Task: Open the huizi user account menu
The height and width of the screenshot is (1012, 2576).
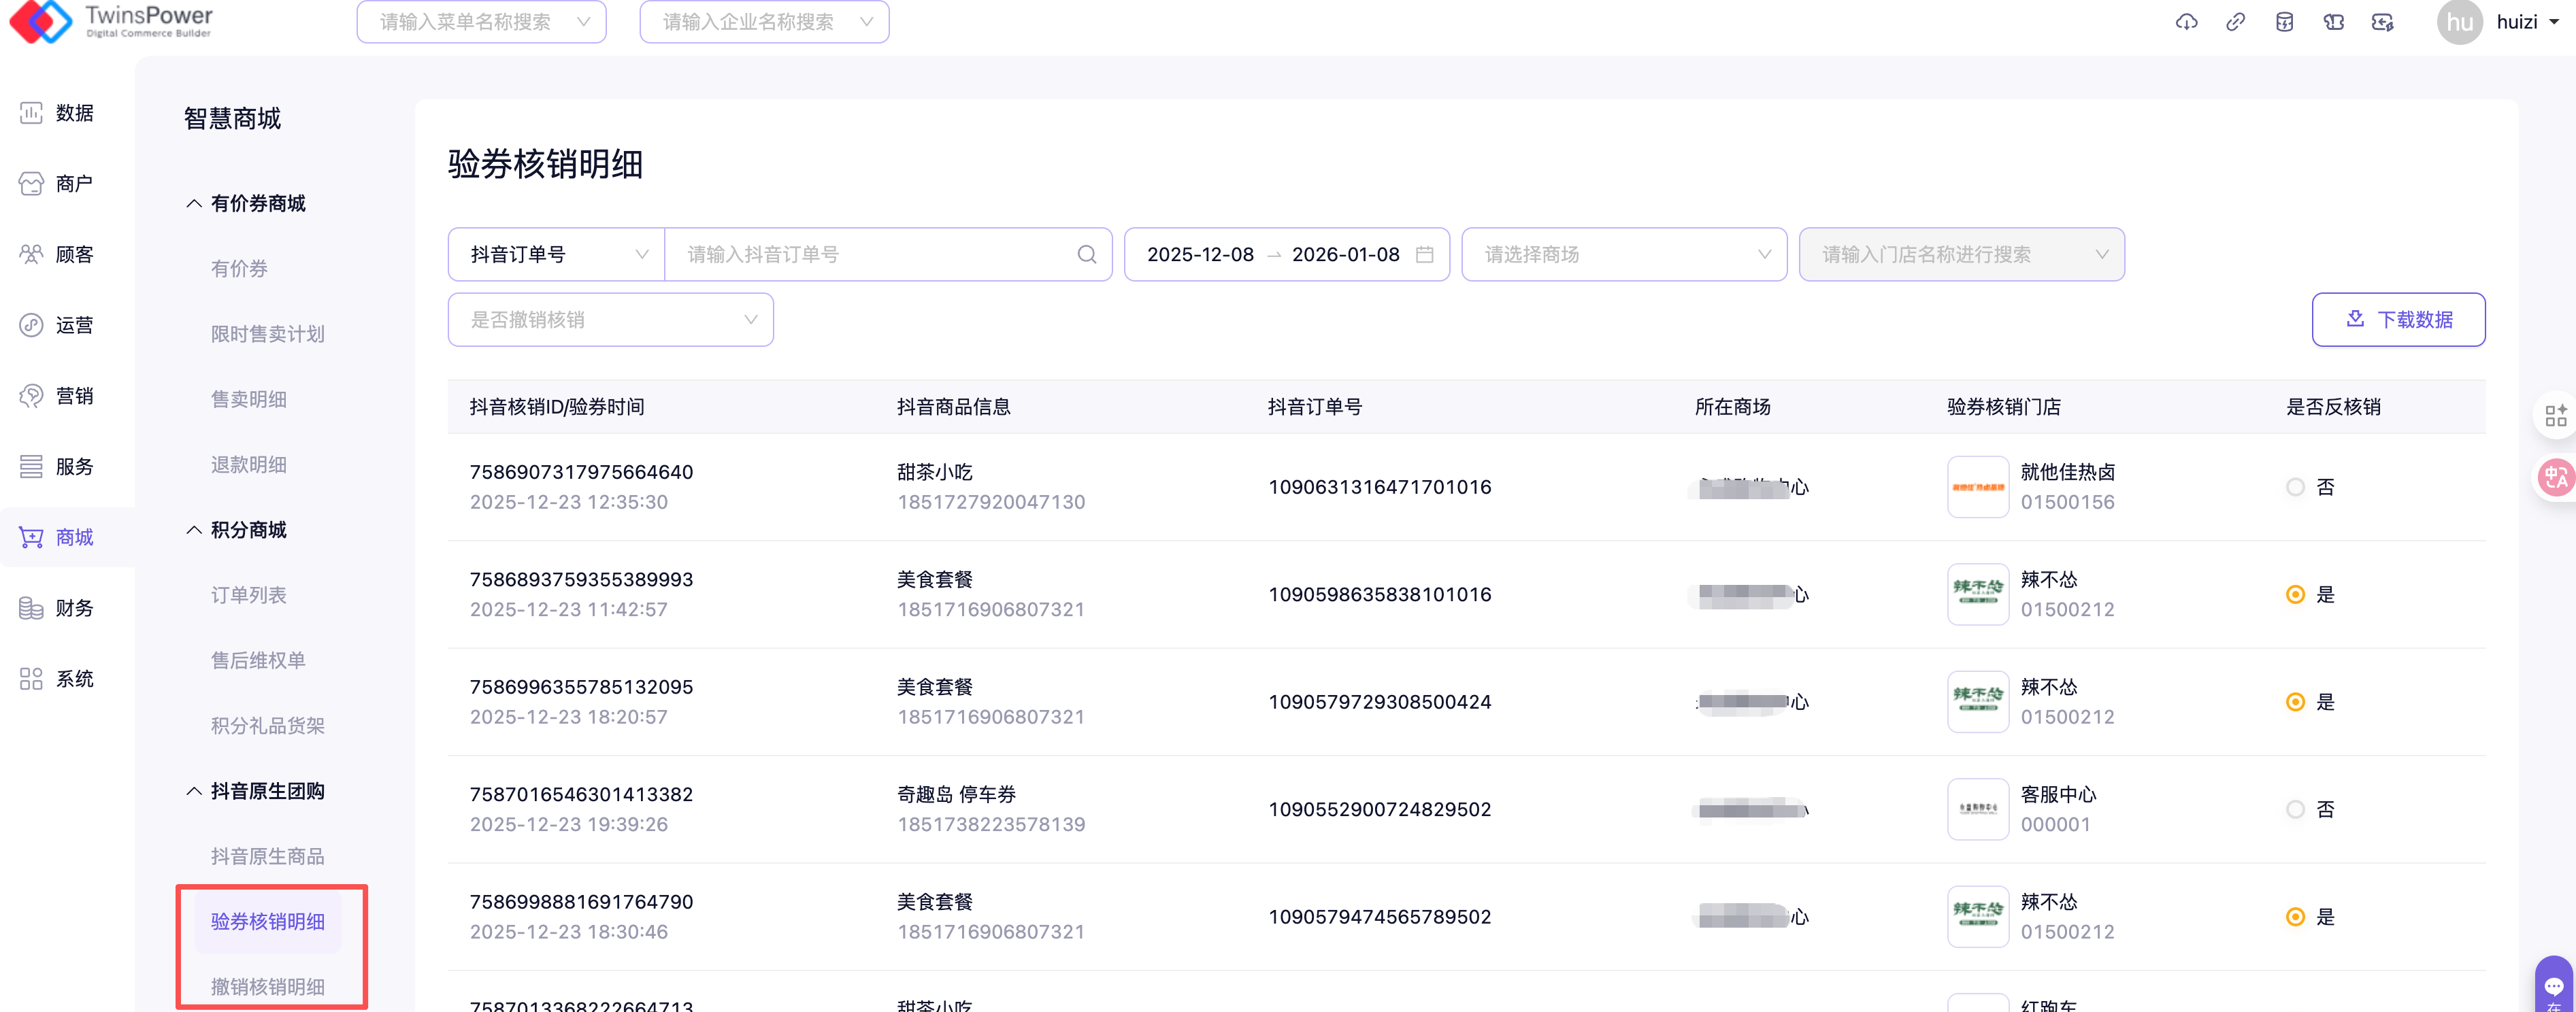Action: click(x=2518, y=22)
